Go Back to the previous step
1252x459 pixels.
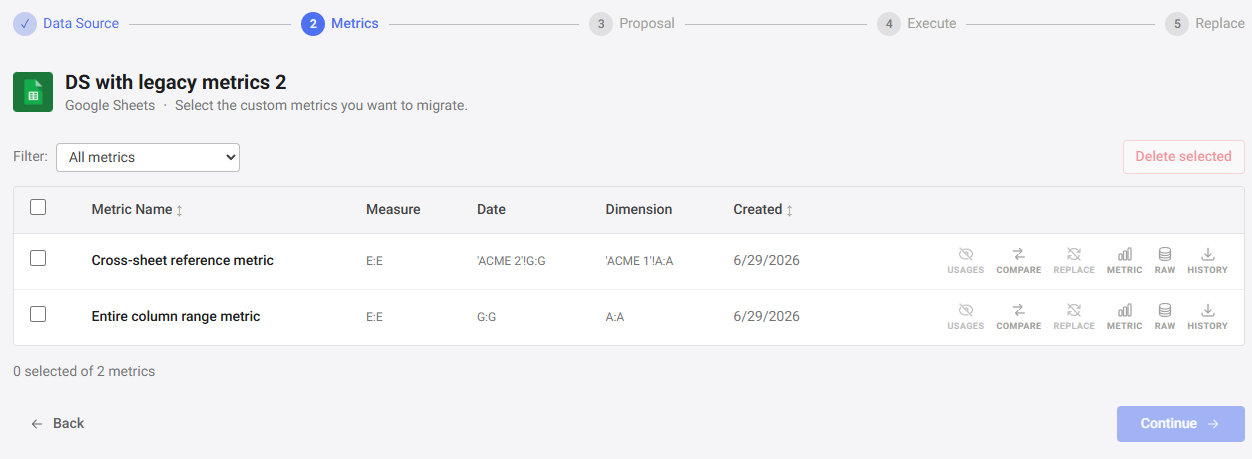click(57, 424)
